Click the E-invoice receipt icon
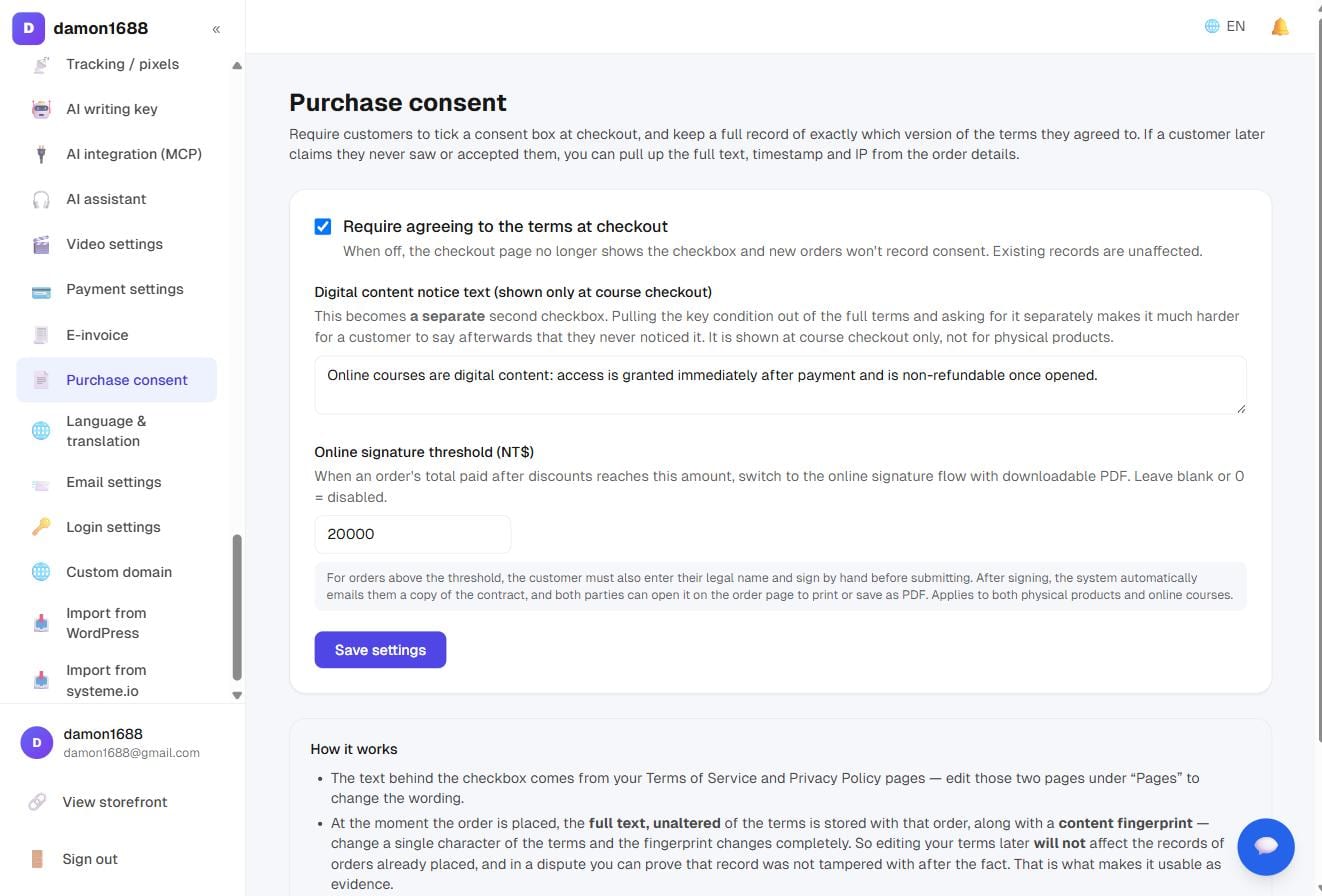 [x=41, y=335]
